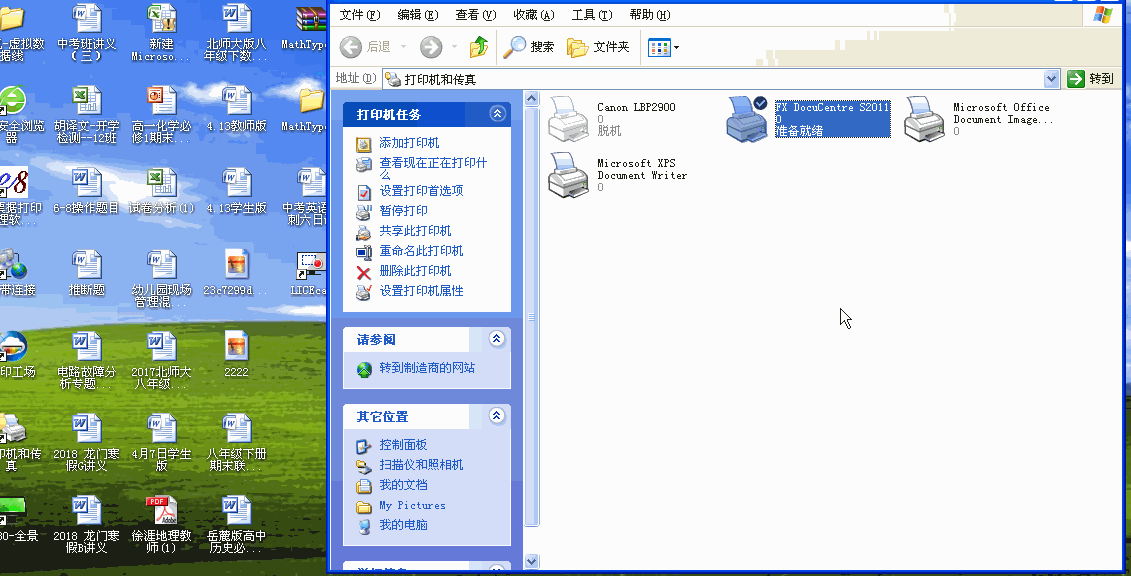
Task: Click the 设置打印首选项 link
Action: point(421,191)
